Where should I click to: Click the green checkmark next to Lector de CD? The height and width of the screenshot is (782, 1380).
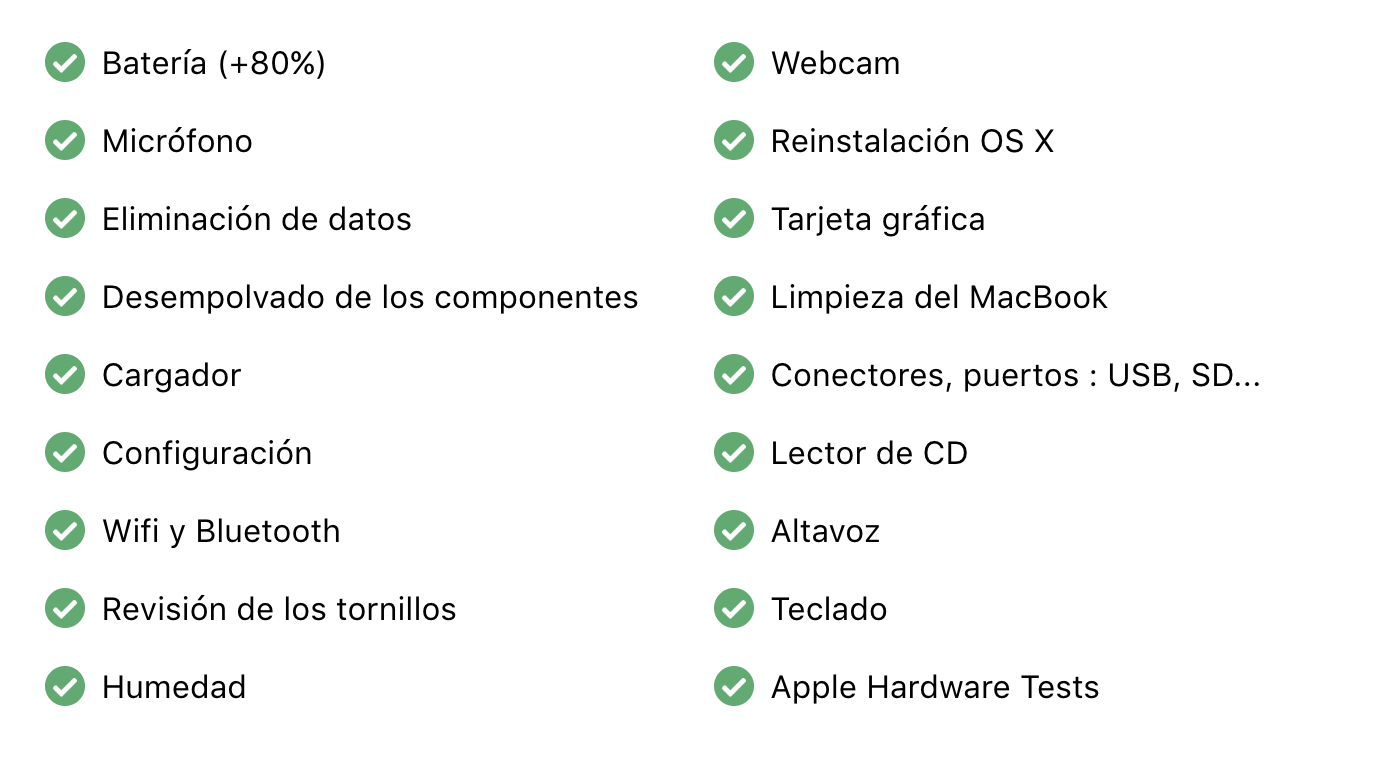734,453
